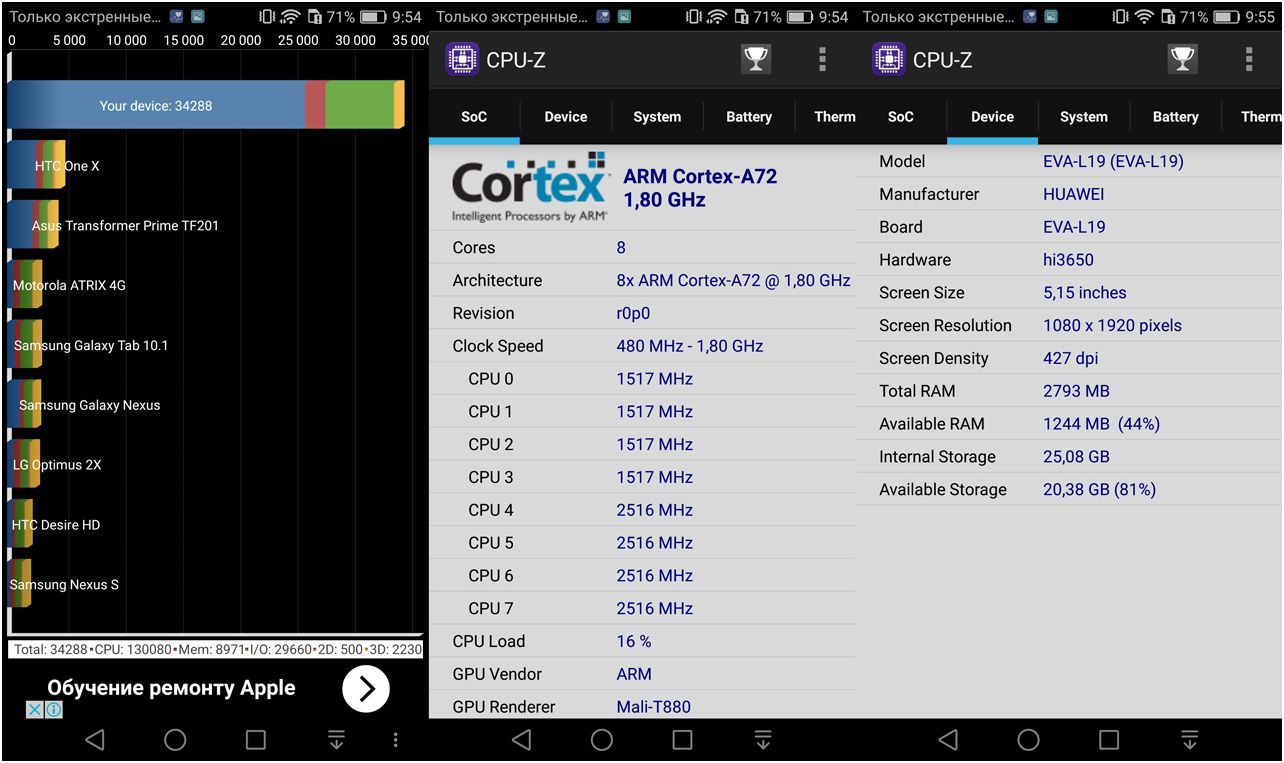Tap the CPU-Z chip logo above Cortex banner
This screenshot has height=763, width=1284.
click(x=461, y=60)
